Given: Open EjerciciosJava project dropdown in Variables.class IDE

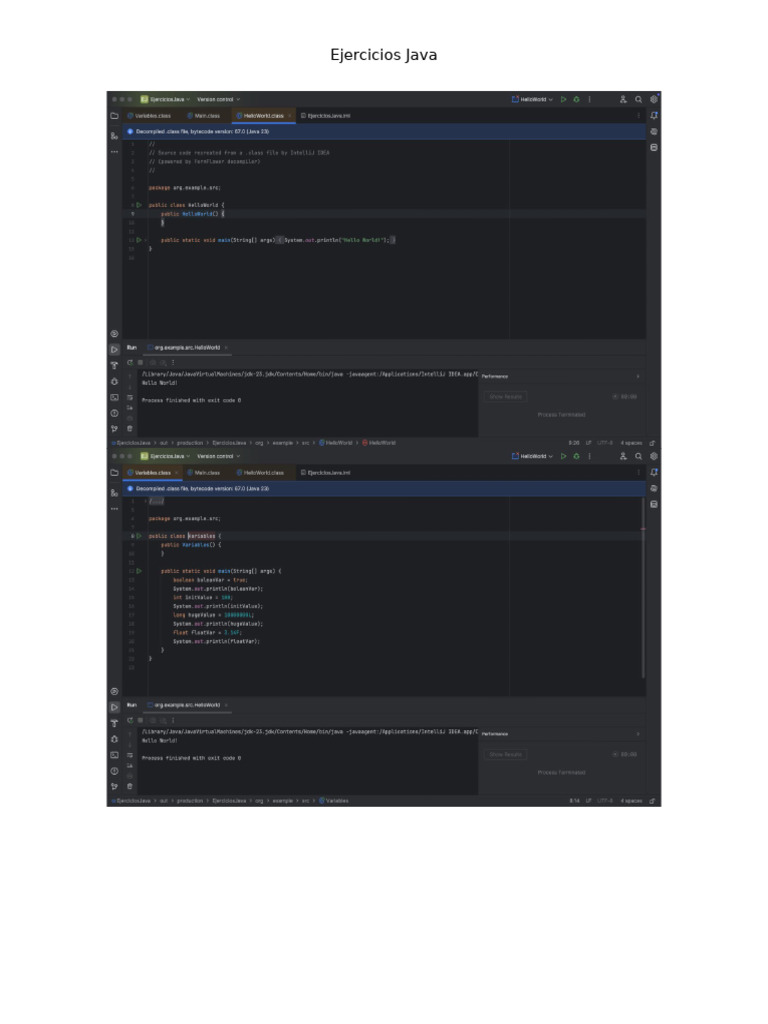Looking at the screenshot, I should point(166,456).
